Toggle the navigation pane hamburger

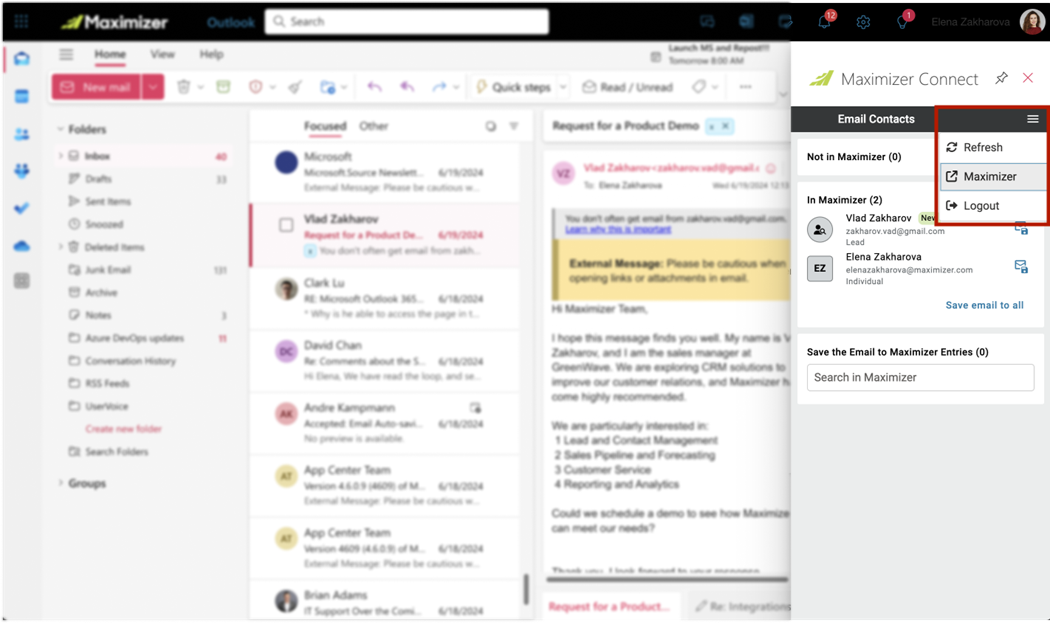click(66, 54)
